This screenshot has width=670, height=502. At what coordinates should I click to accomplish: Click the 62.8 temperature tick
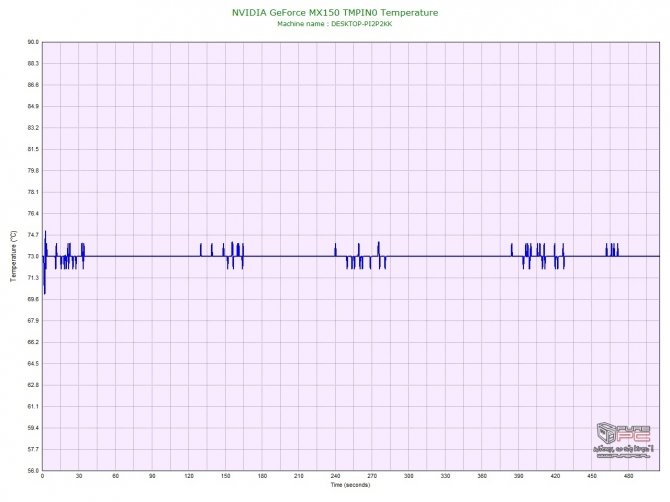[x=33, y=385]
